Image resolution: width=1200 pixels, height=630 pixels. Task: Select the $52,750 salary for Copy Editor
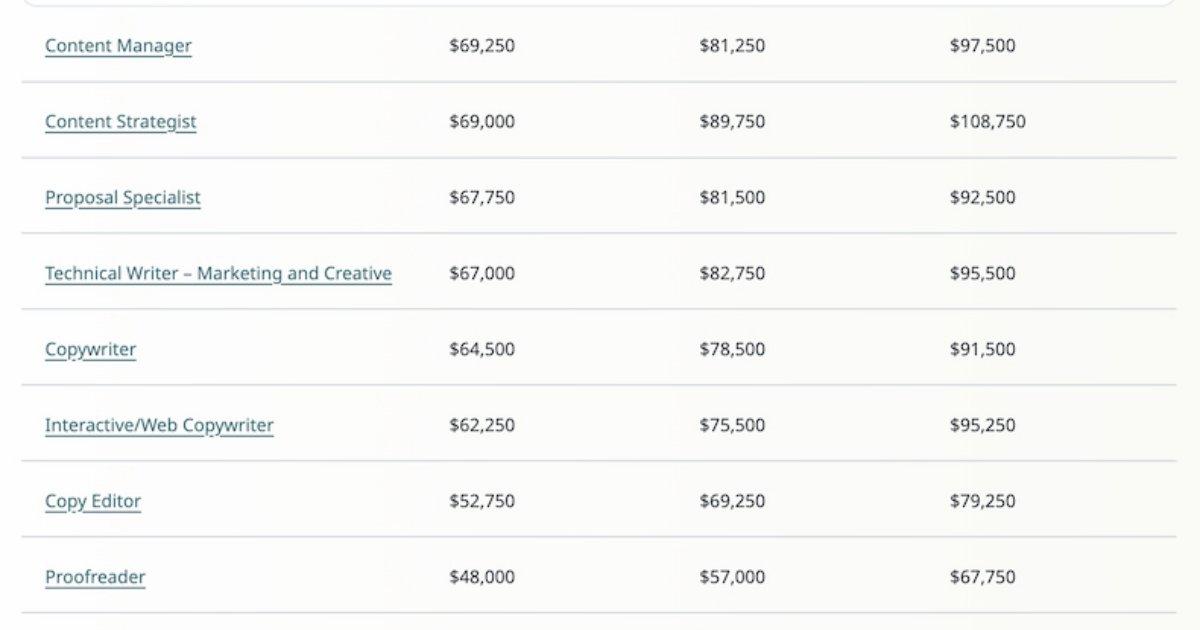point(482,501)
